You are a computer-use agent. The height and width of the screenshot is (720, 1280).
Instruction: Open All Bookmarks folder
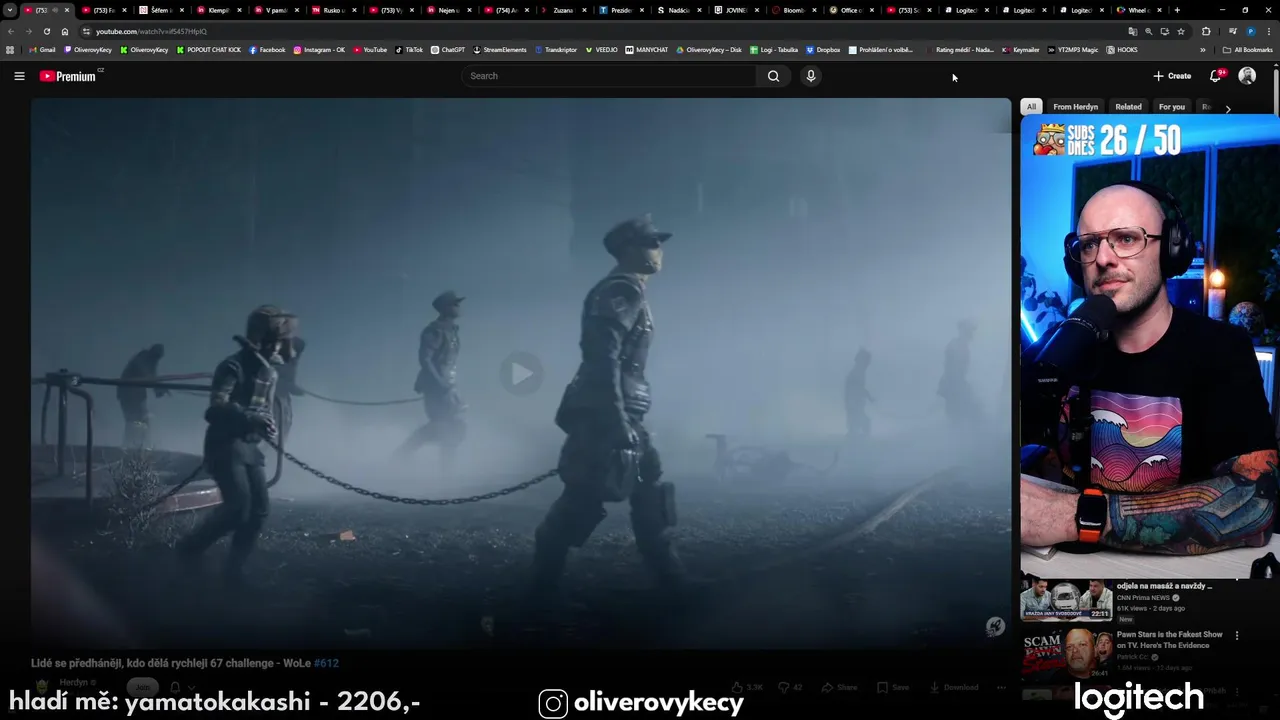(1248, 50)
